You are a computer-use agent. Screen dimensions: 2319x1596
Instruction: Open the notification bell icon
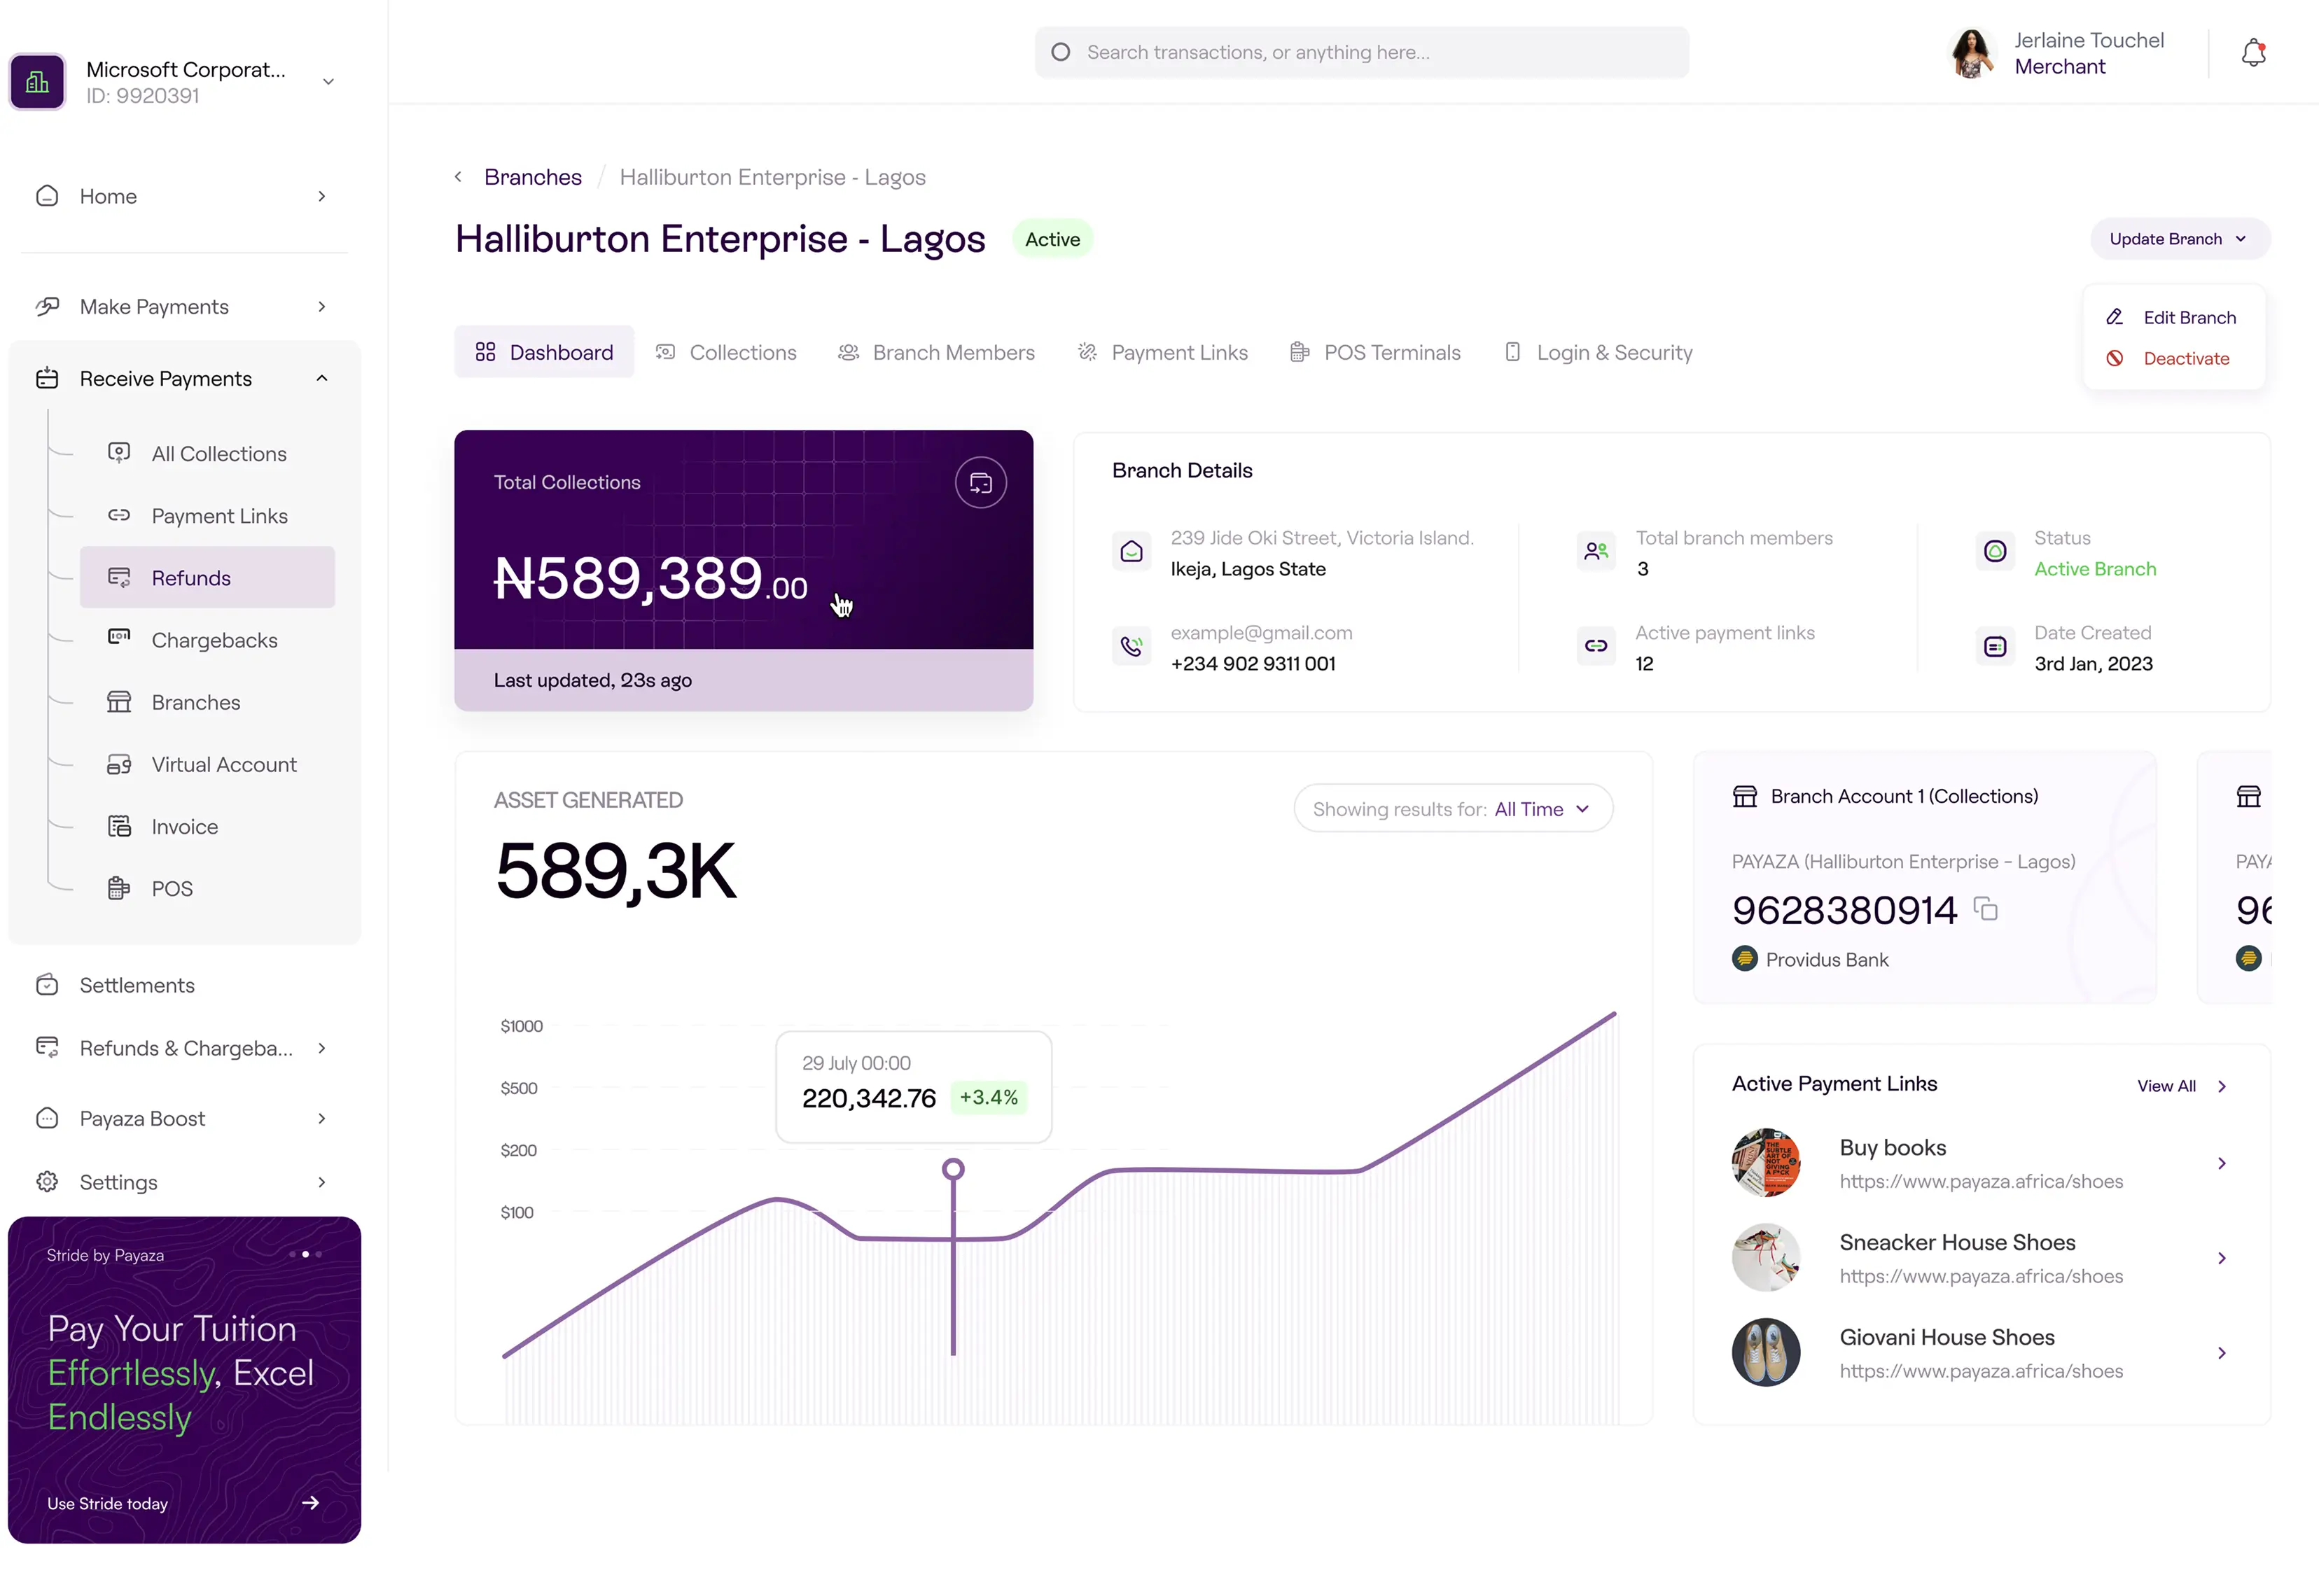tap(2253, 53)
